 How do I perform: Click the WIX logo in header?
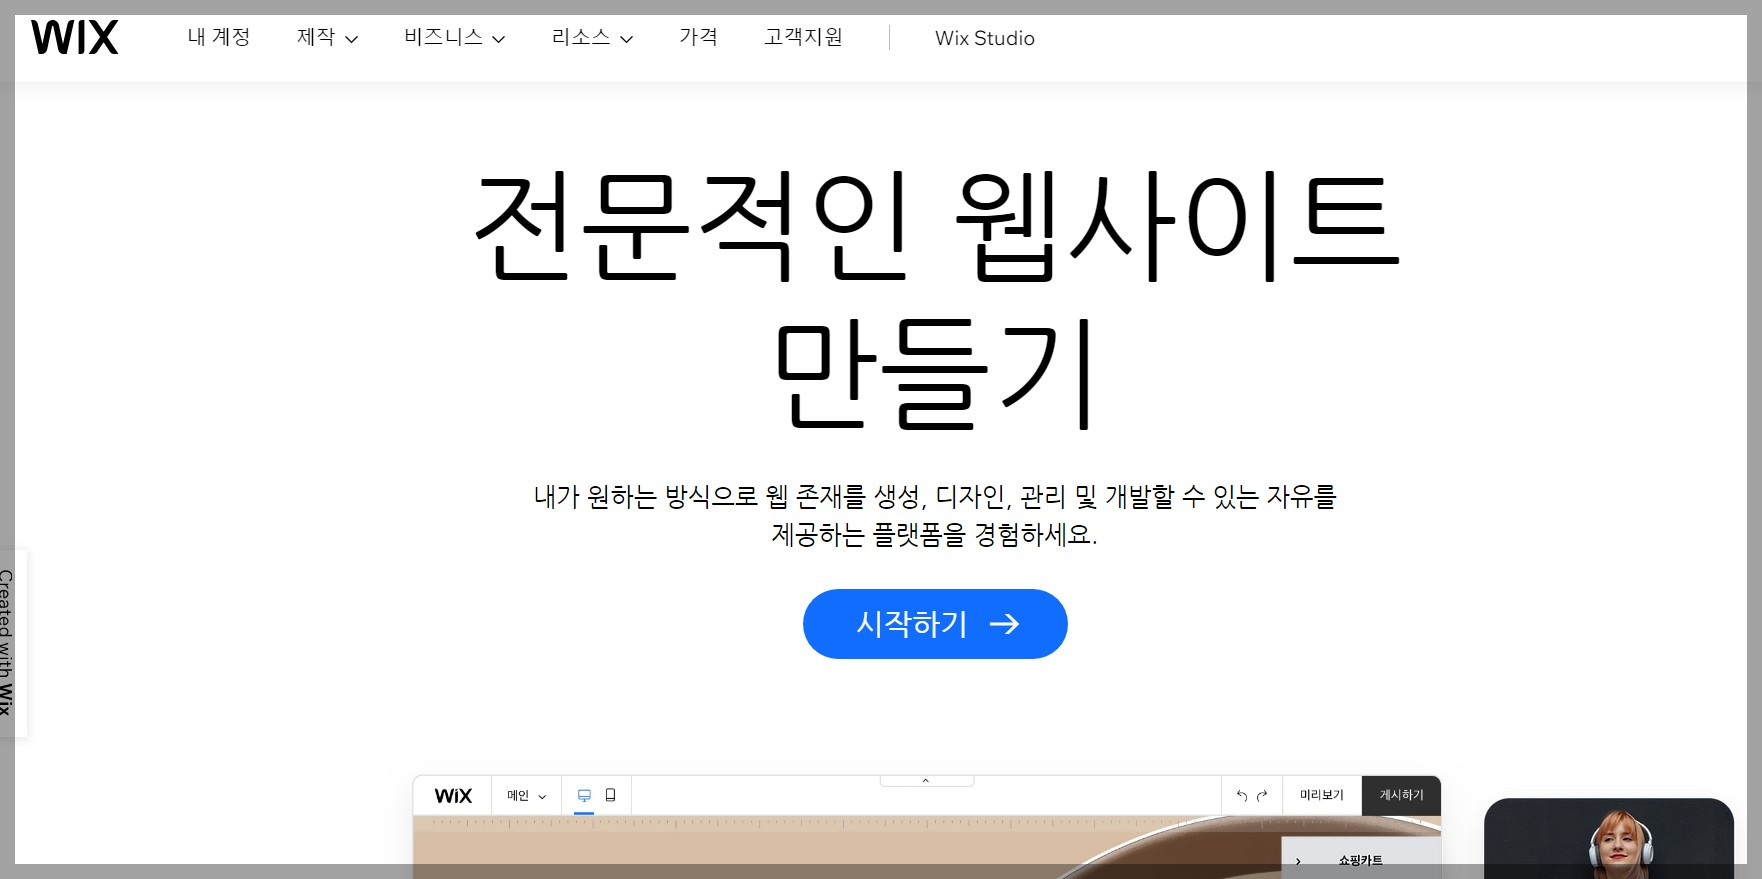[x=75, y=38]
